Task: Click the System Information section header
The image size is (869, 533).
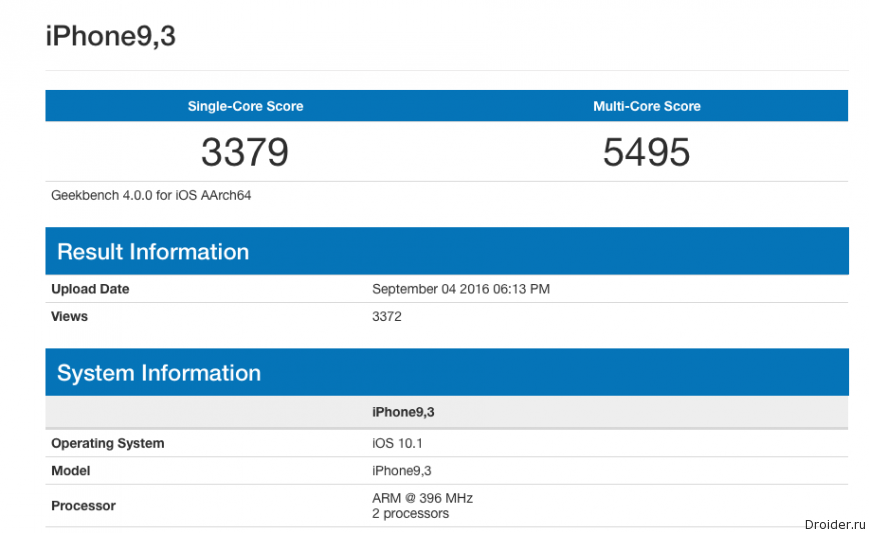Action: tap(447, 372)
